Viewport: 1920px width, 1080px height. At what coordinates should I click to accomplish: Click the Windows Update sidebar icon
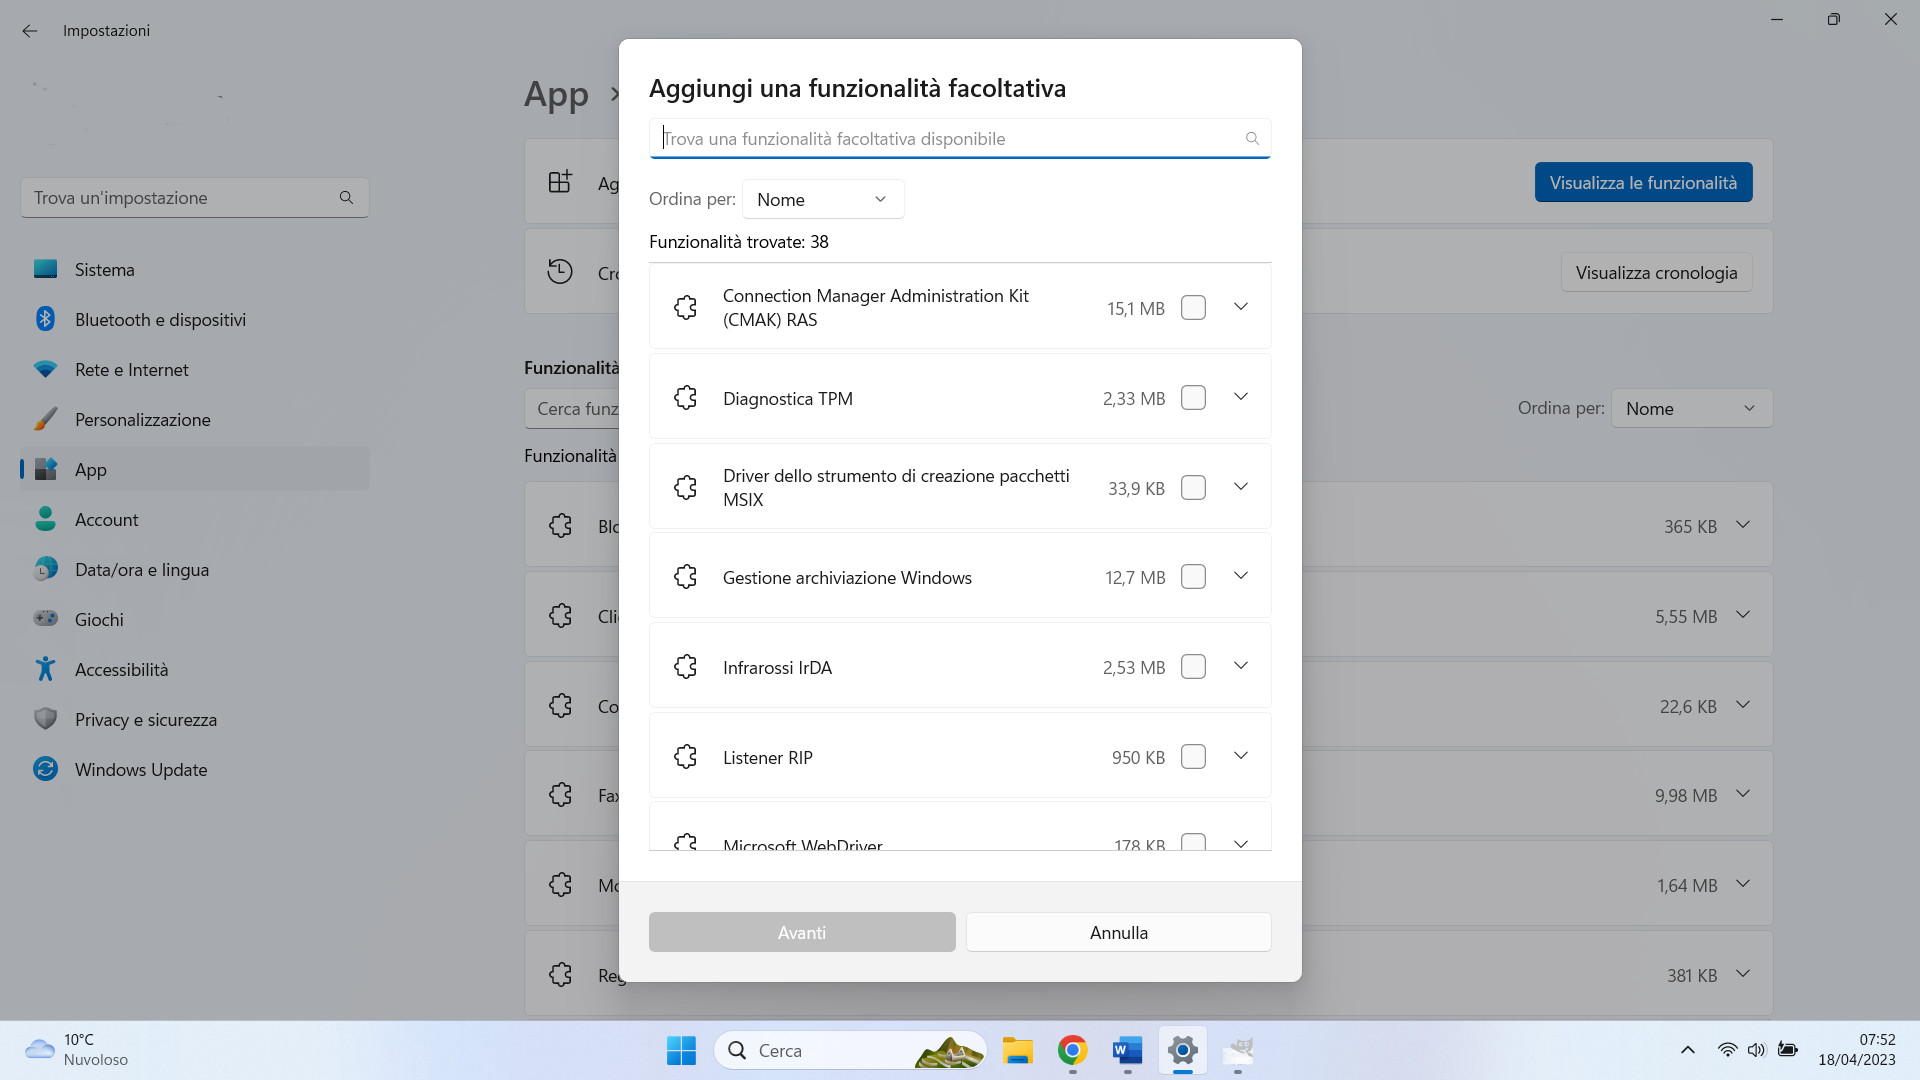point(45,769)
